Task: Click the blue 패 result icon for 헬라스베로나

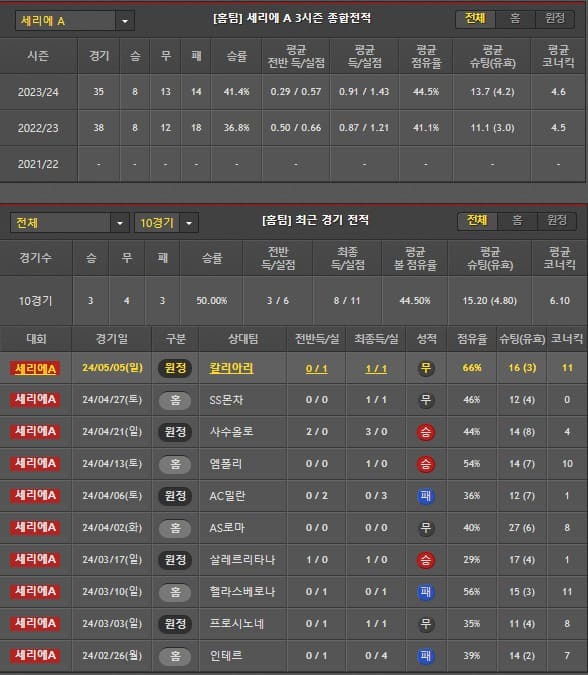Action: [x=426, y=592]
